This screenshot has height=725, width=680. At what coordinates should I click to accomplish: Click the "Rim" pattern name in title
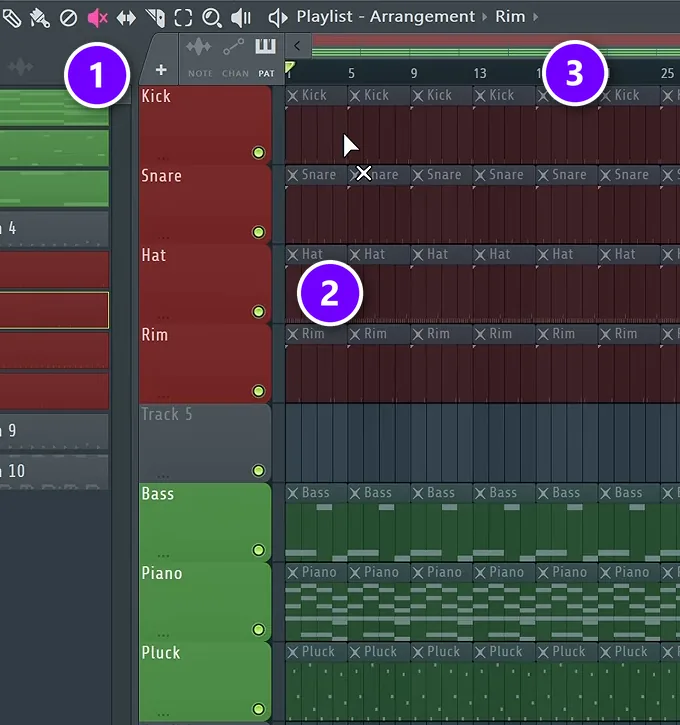click(x=510, y=17)
